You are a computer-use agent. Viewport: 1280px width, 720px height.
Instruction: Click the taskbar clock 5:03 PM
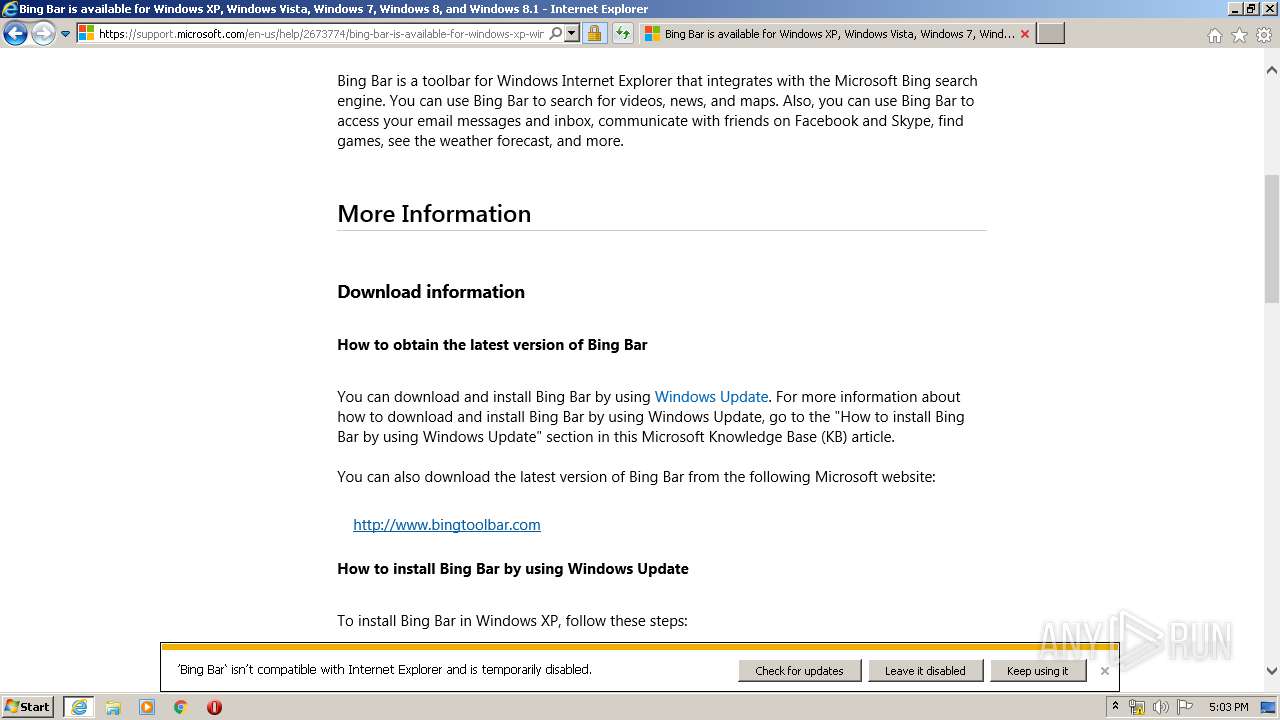click(1229, 707)
